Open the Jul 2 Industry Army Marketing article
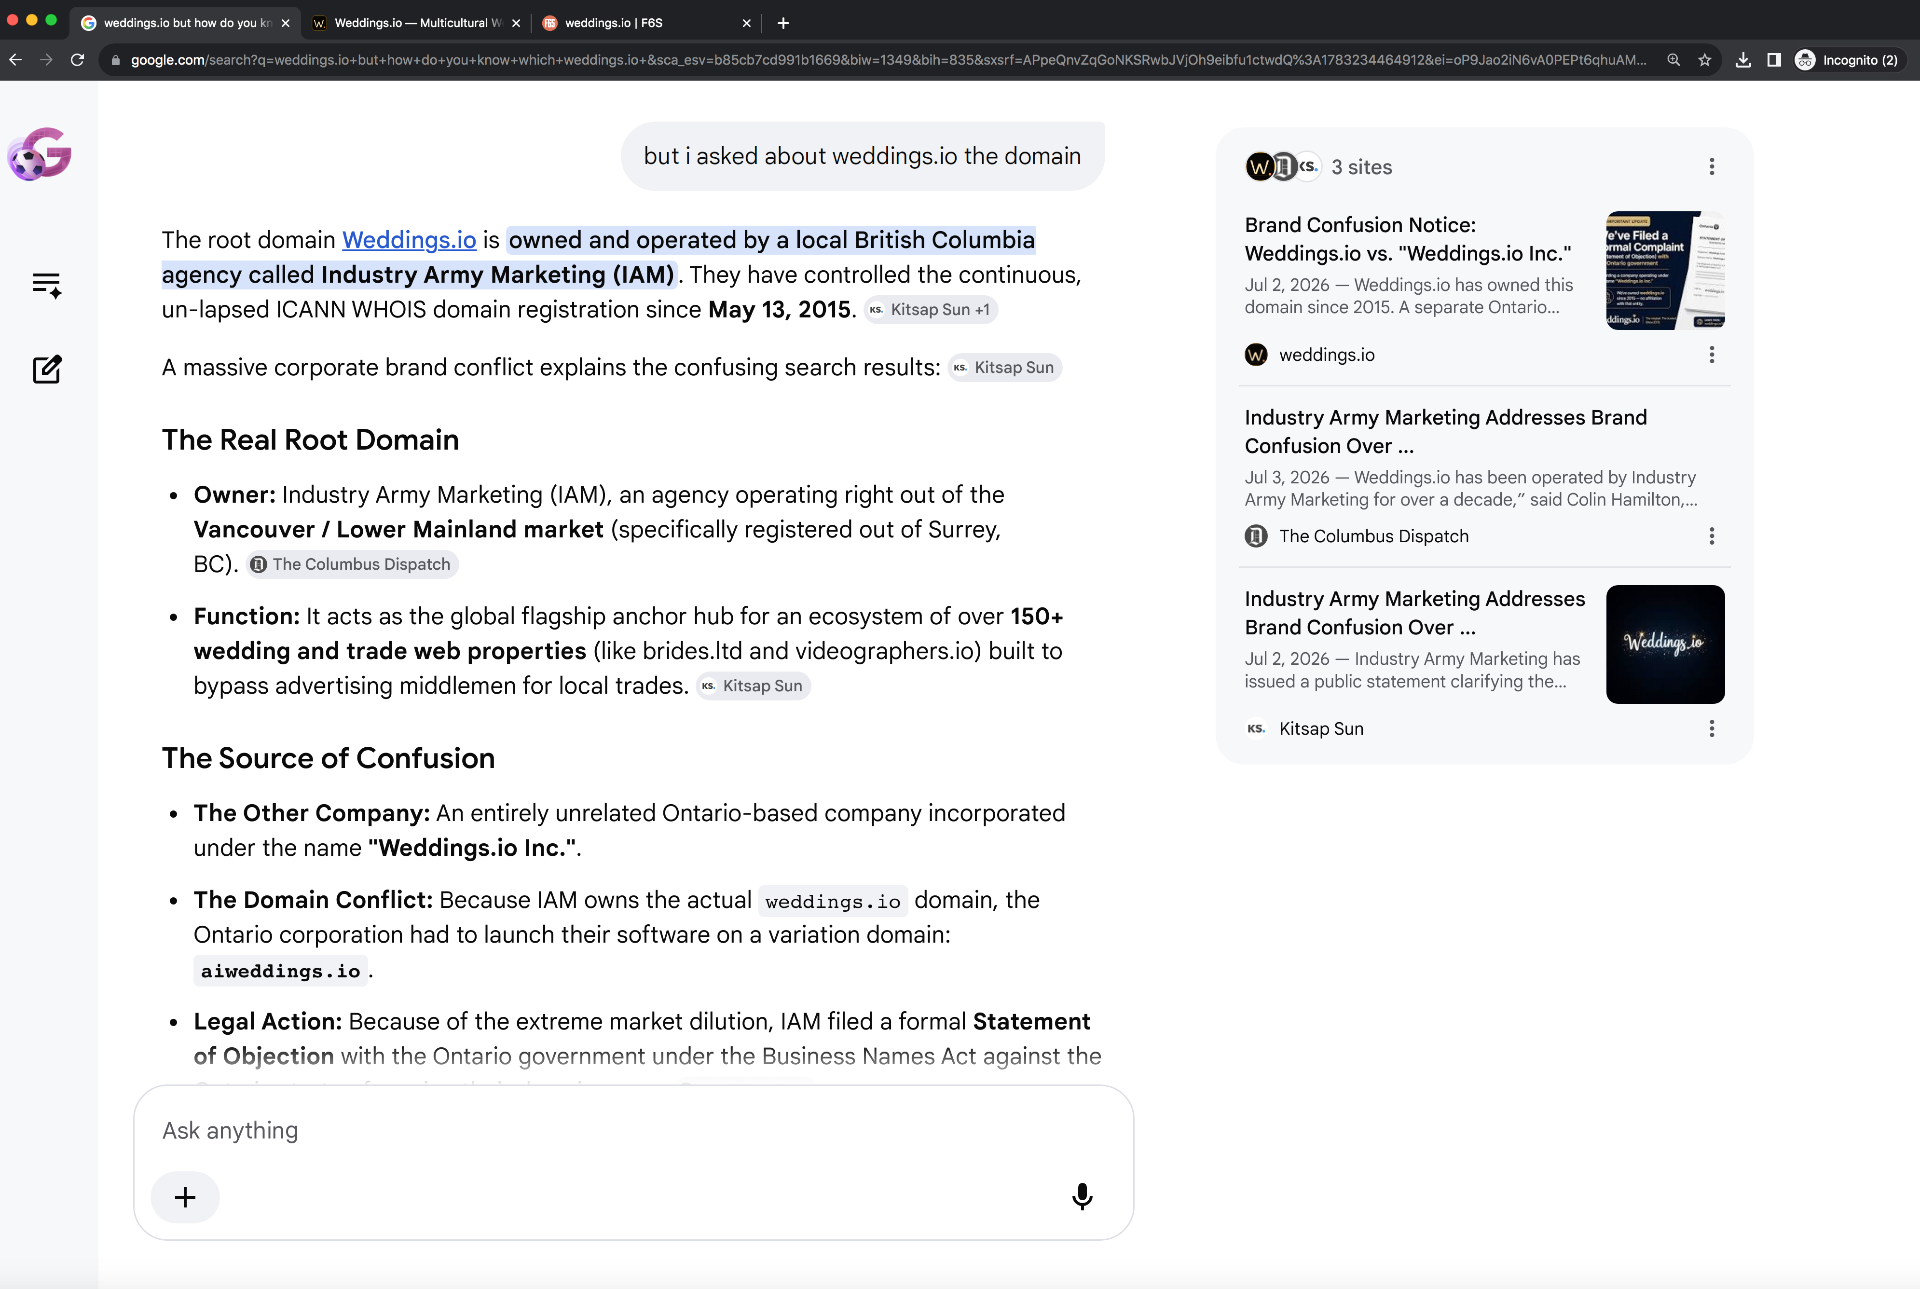 1415,613
